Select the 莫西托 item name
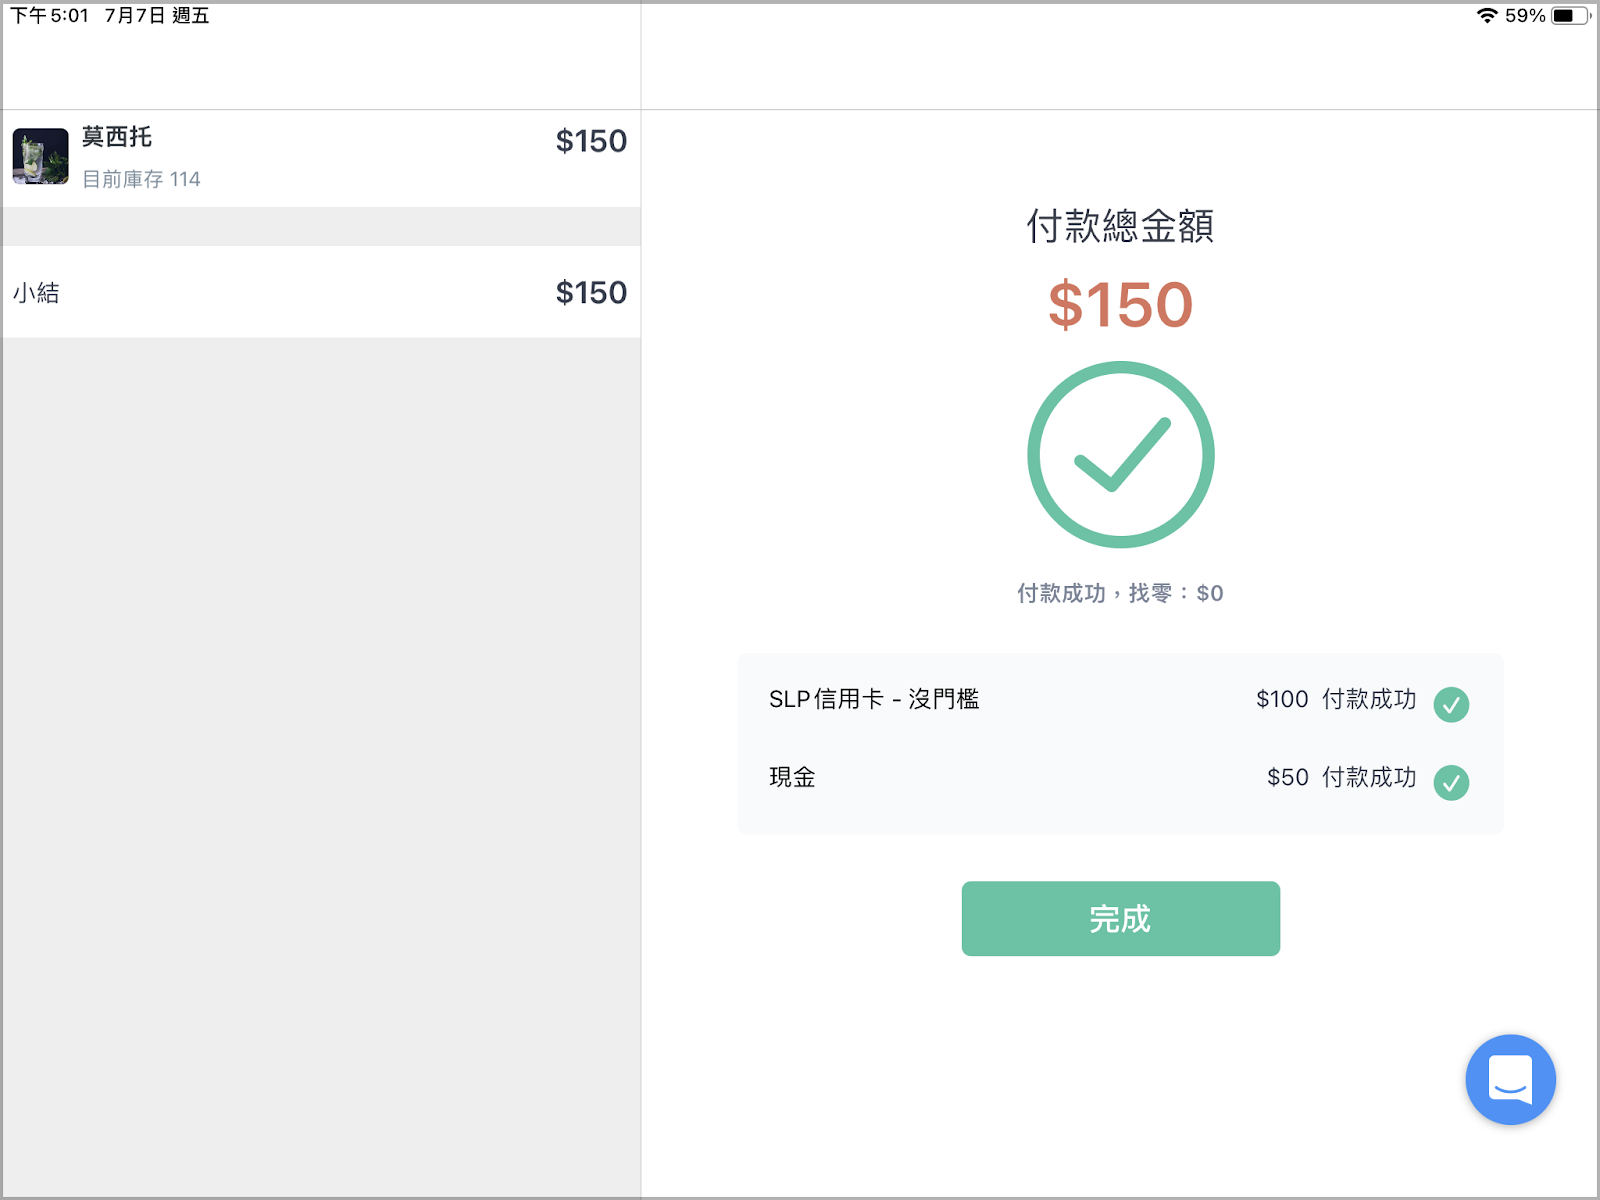 (x=117, y=137)
